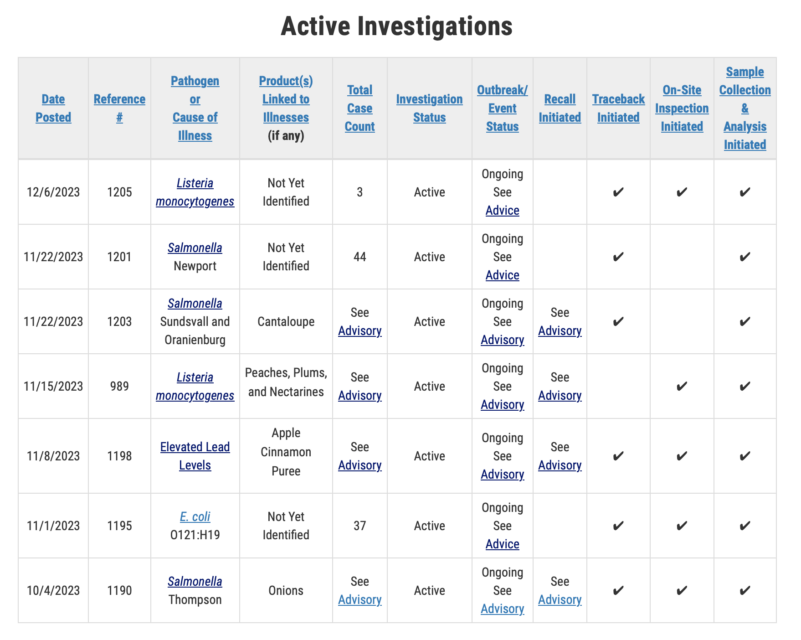
Task: Click Traceback checkmark in row 1205
Action: coord(618,192)
